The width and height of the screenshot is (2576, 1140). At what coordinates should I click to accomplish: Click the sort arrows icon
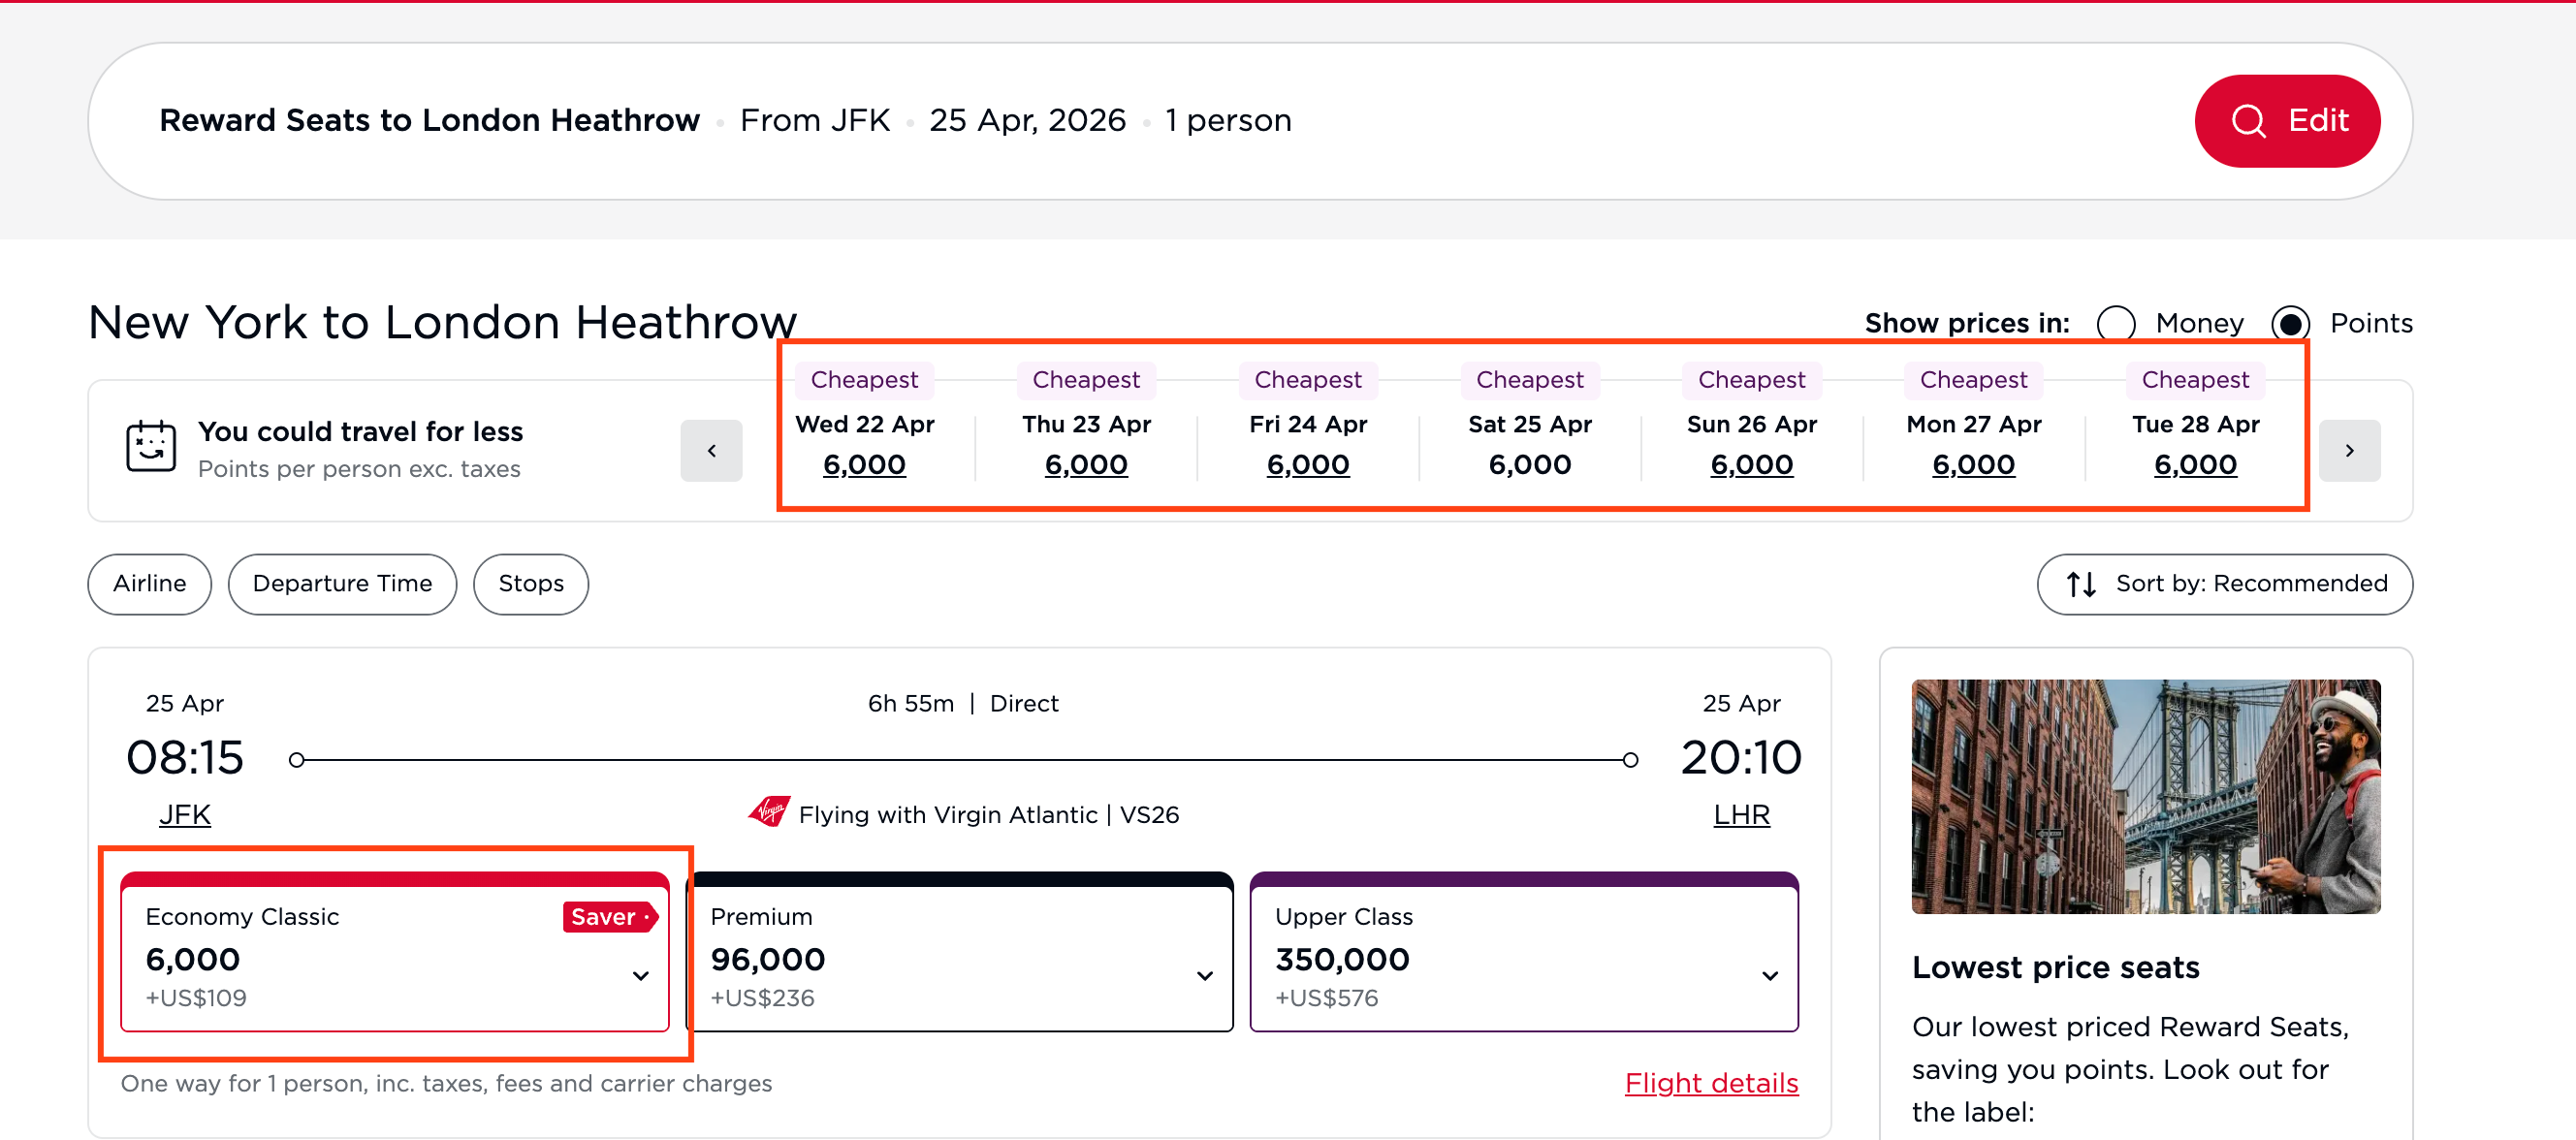coord(2081,584)
